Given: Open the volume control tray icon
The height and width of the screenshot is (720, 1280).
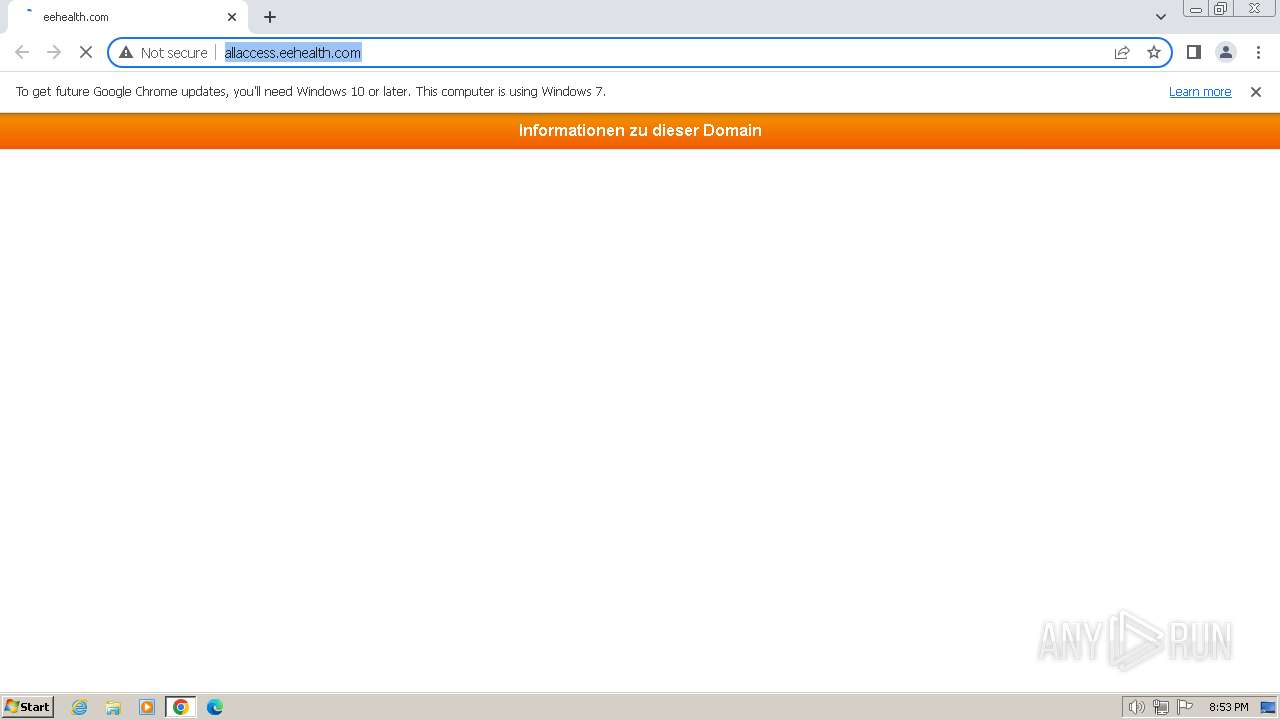Looking at the screenshot, I should 1136,707.
